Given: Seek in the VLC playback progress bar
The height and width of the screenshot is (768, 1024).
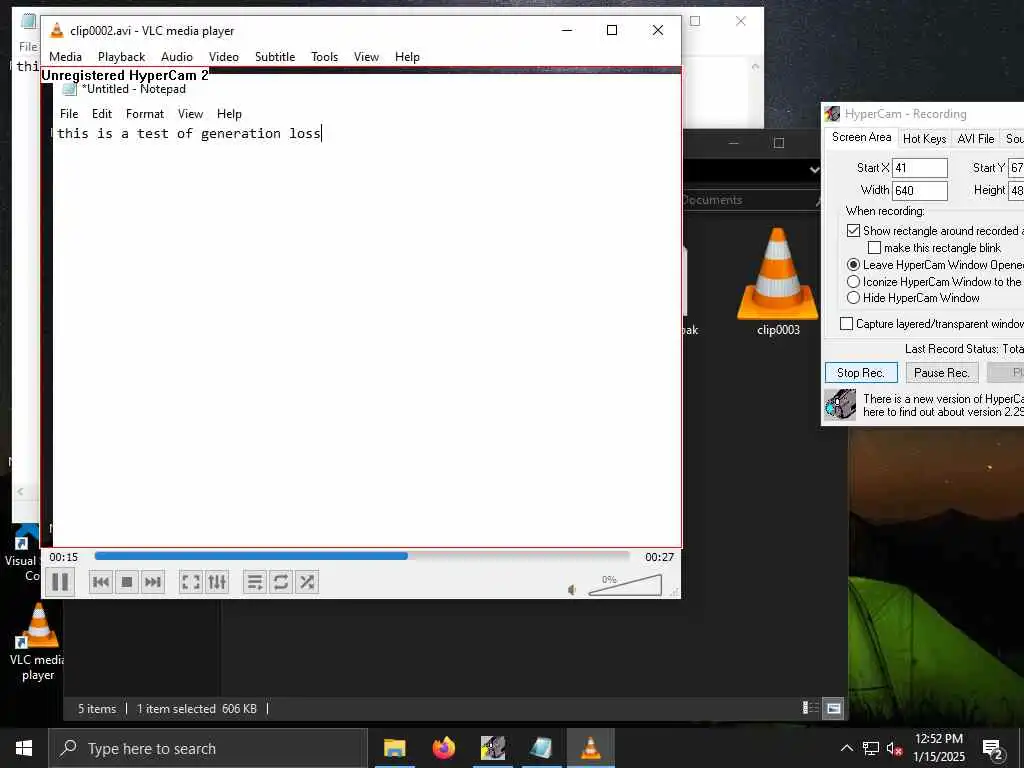Looking at the screenshot, I should (362, 556).
